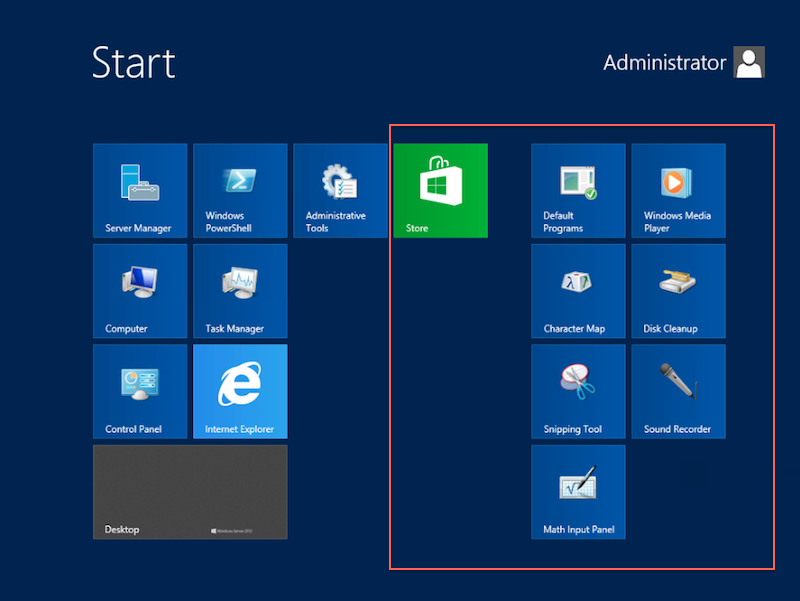
Task: Click the Start heading text
Action: (x=133, y=62)
